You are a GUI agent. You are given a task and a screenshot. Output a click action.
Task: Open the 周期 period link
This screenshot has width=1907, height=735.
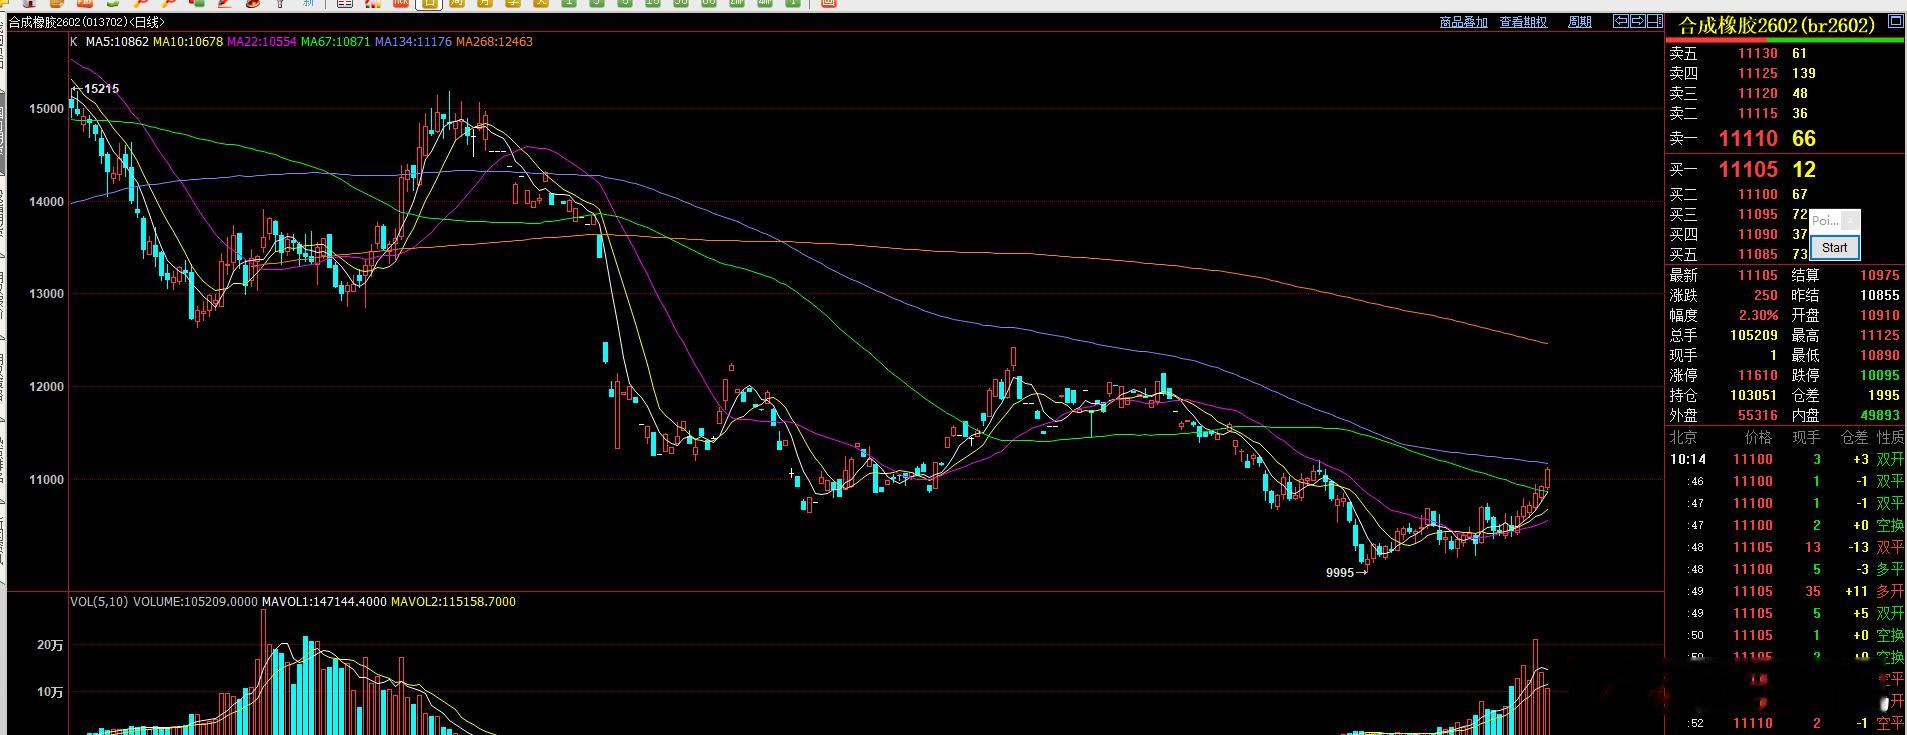click(x=1580, y=22)
